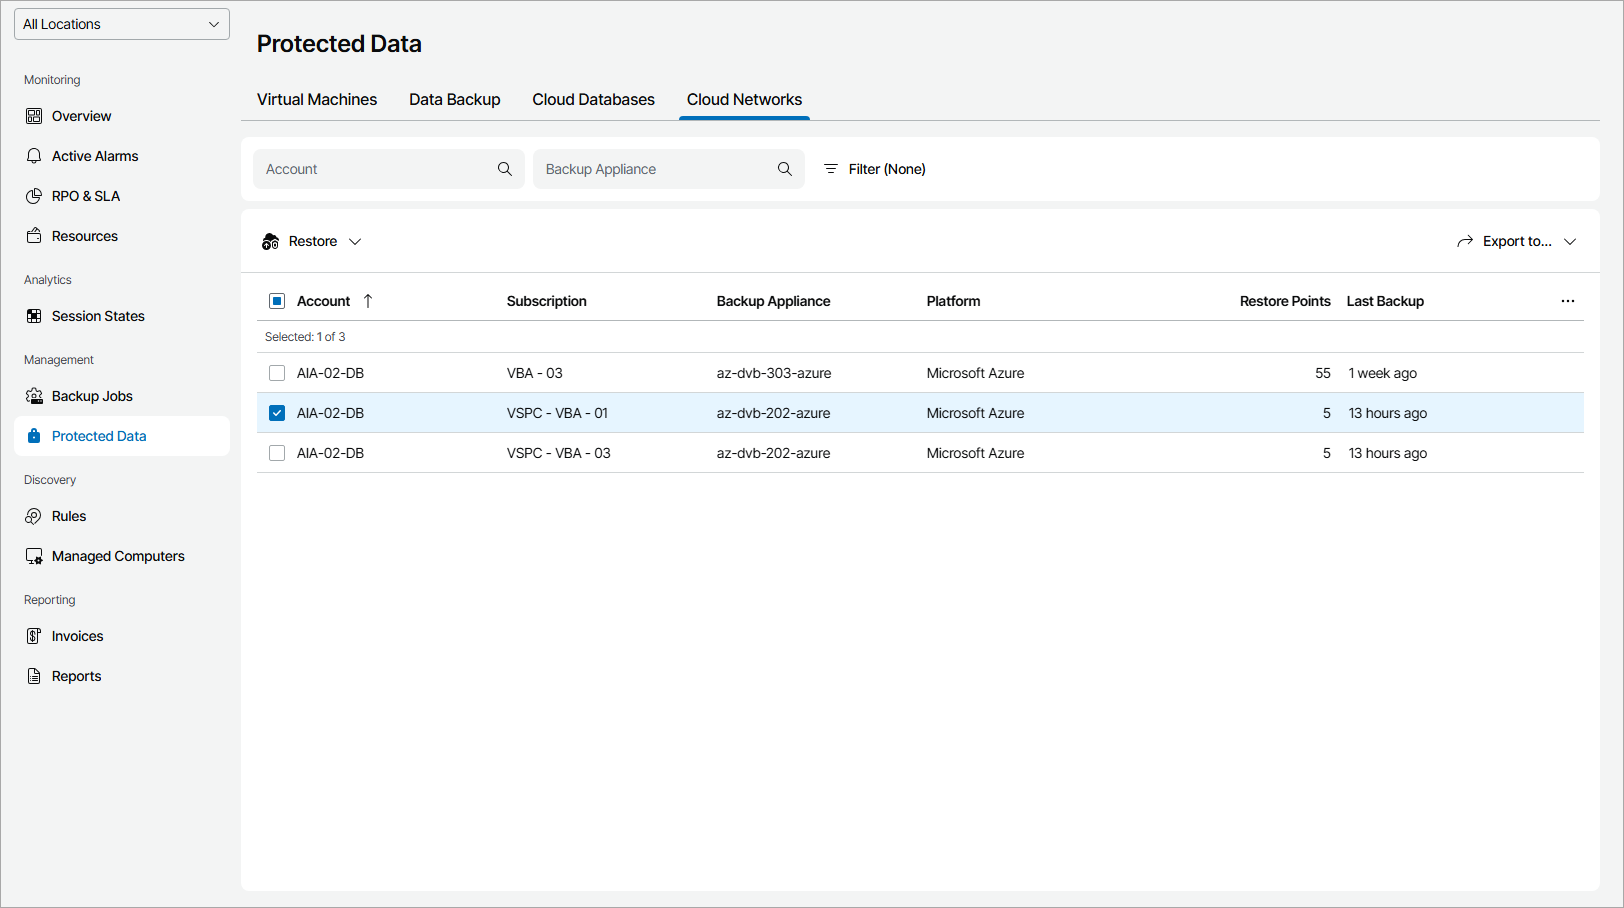Click the Session States icon
This screenshot has height=908, width=1624.
point(34,316)
